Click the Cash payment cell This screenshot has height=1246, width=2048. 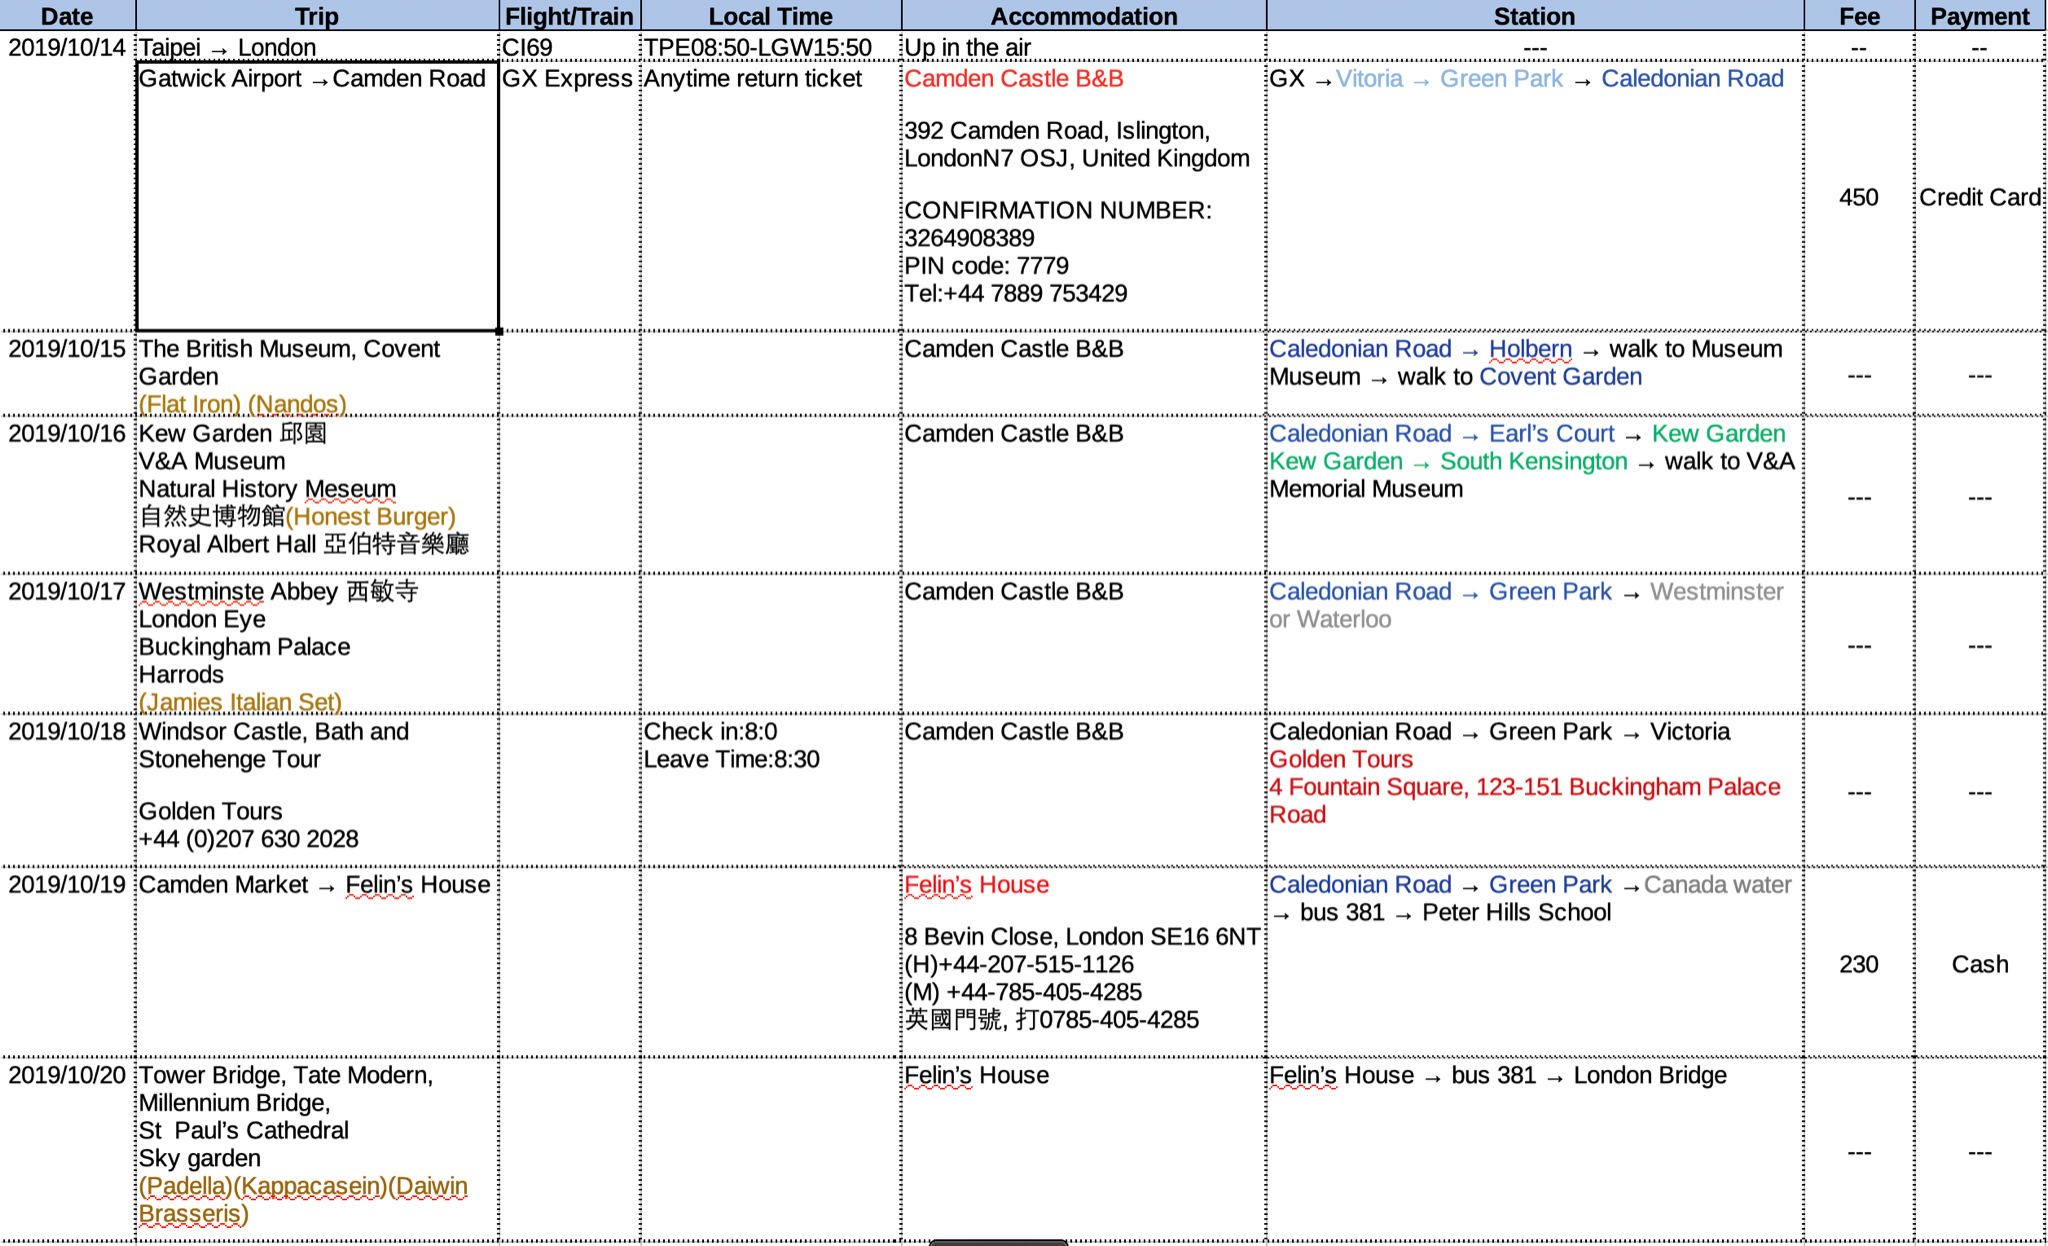point(1979,964)
